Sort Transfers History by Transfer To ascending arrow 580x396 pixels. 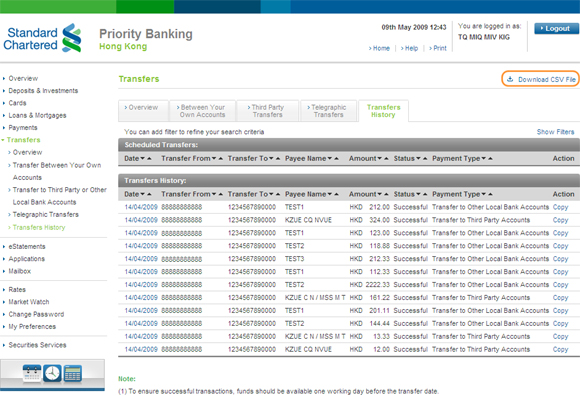[278, 194]
